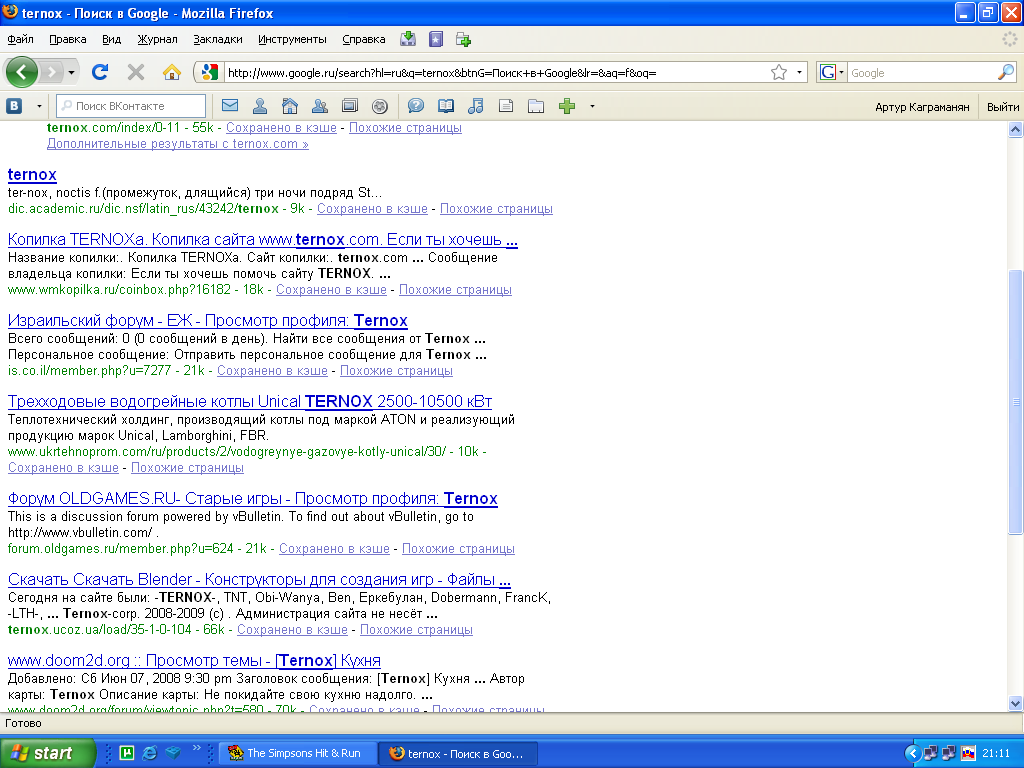Focus the Поиск ВКонтакте search field

(131, 106)
